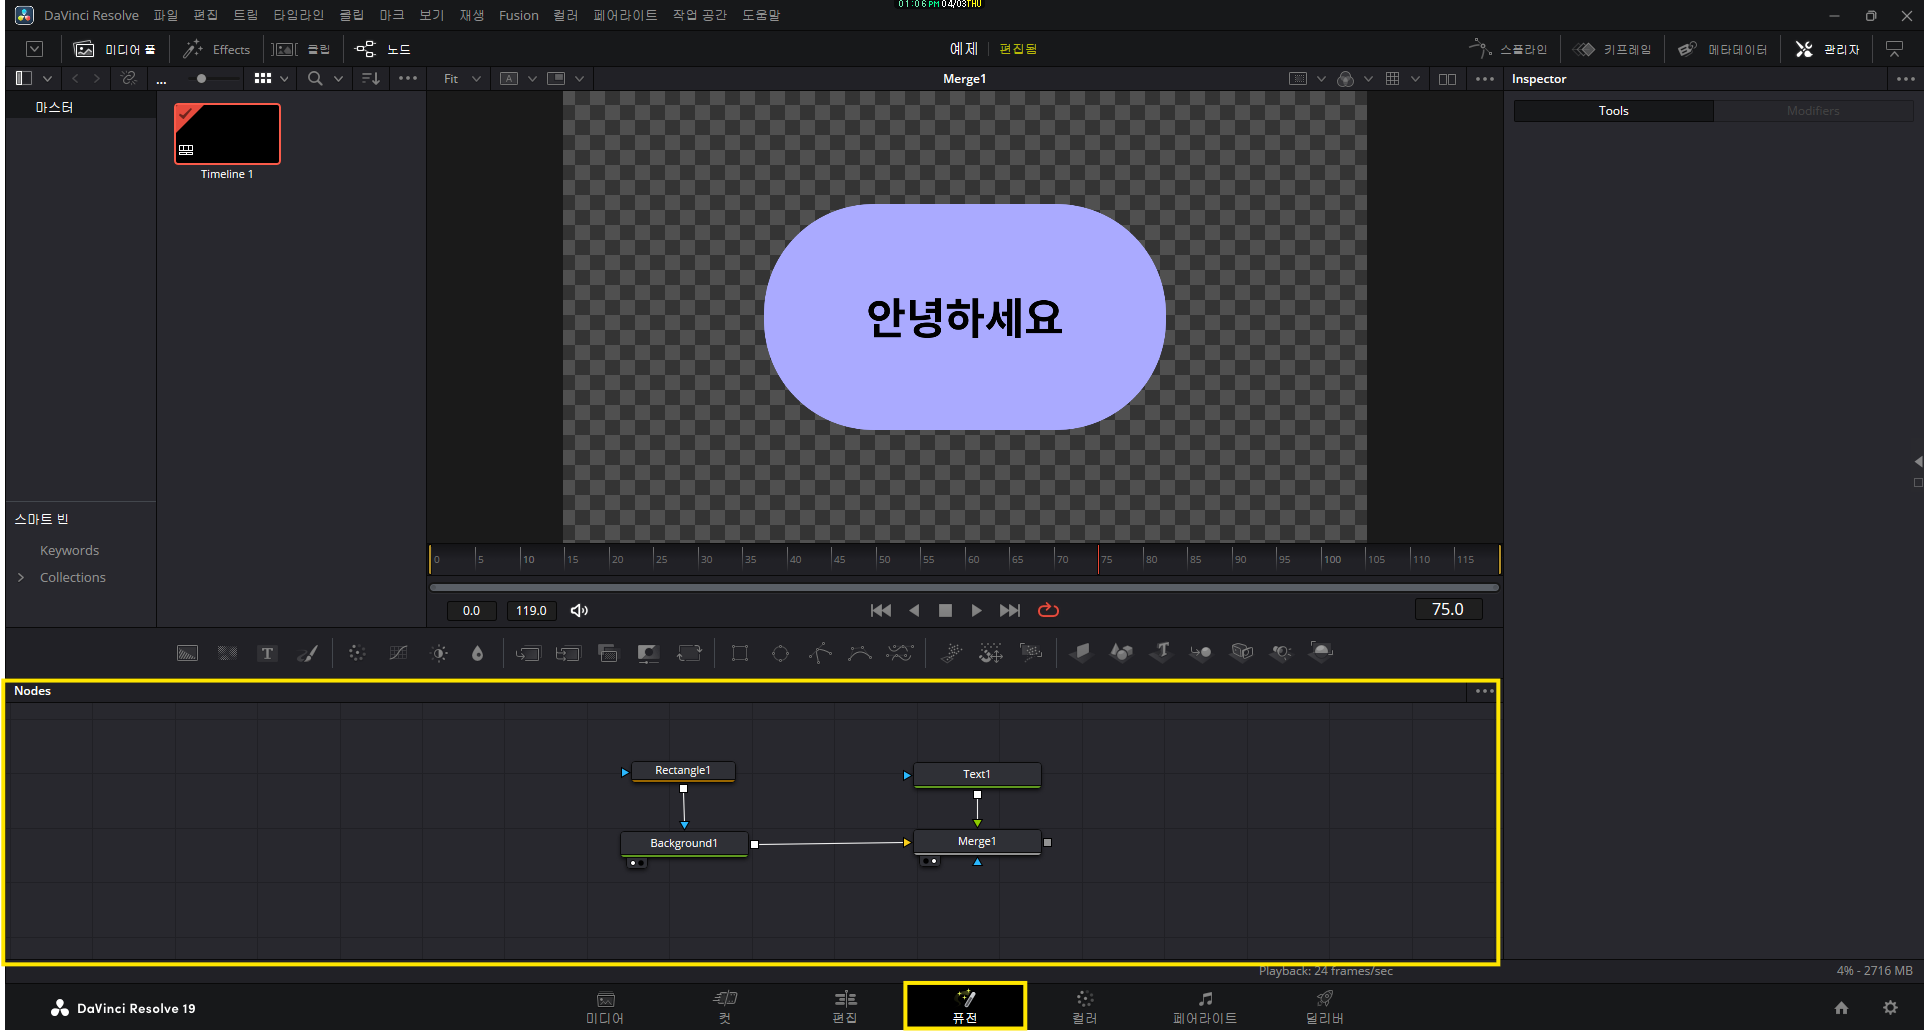The height and width of the screenshot is (1031, 1924).
Task: Switch to the Tools tab in Inspector
Action: click(1612, 111)
